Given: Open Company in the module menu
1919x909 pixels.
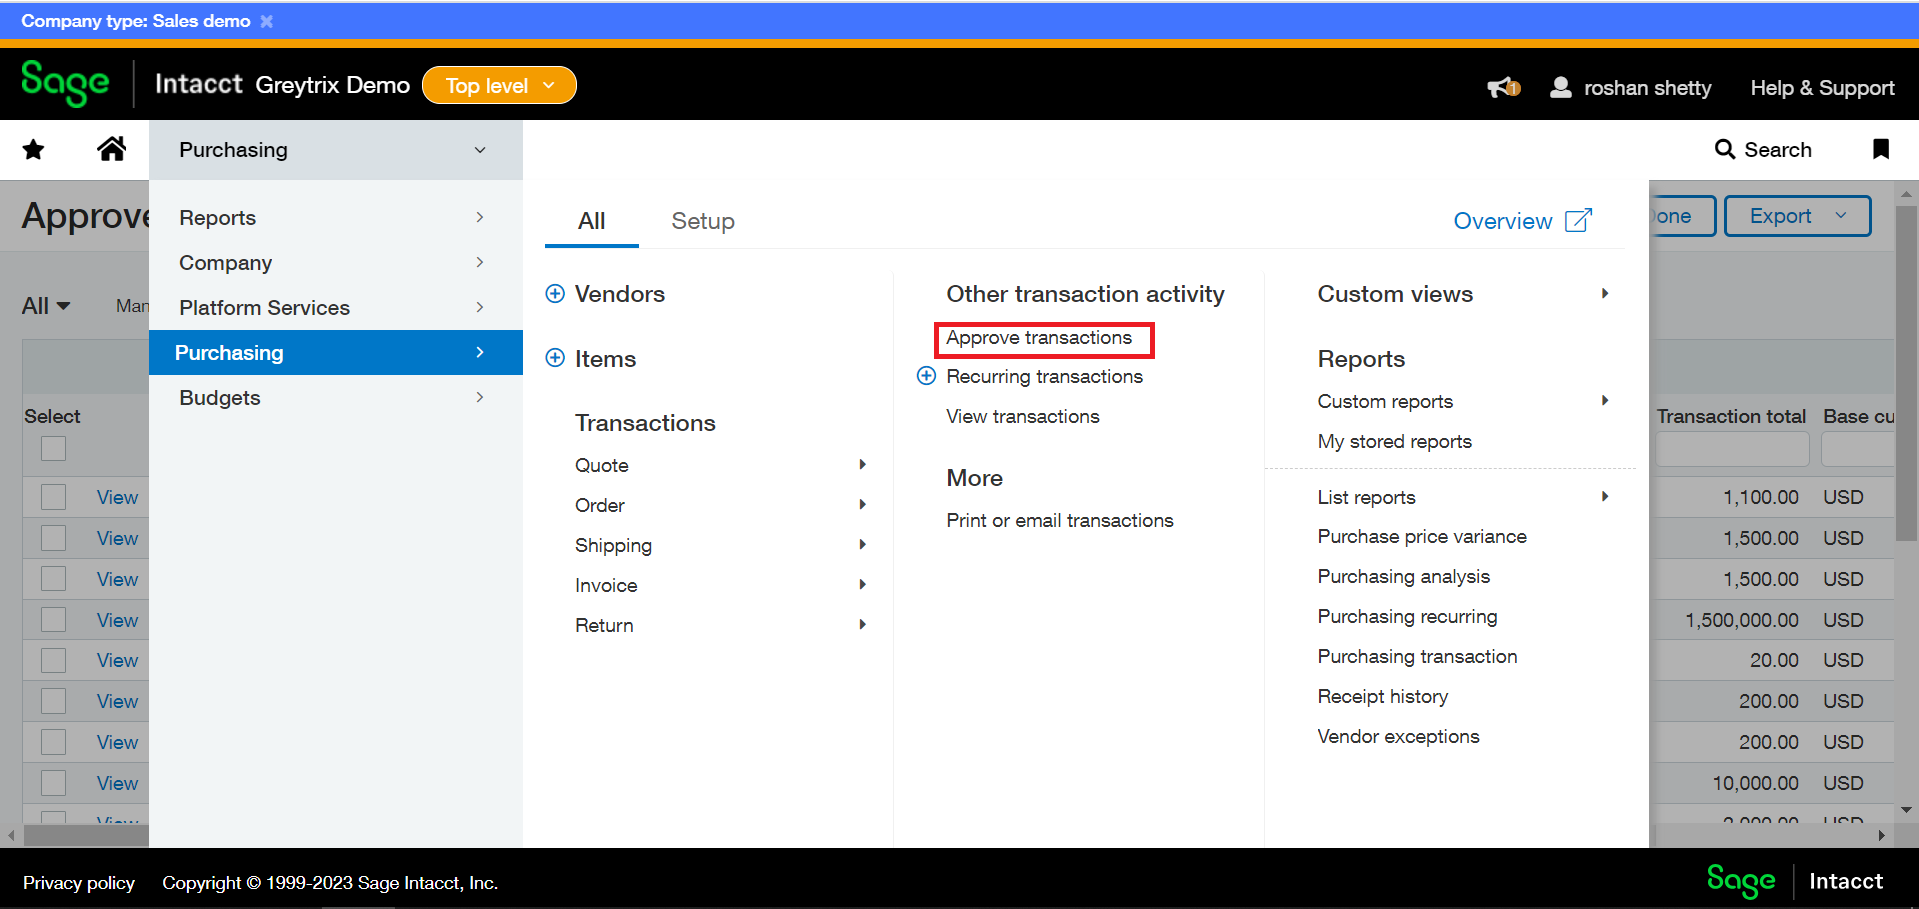Looking at the screenshot, I should [335, 262].
